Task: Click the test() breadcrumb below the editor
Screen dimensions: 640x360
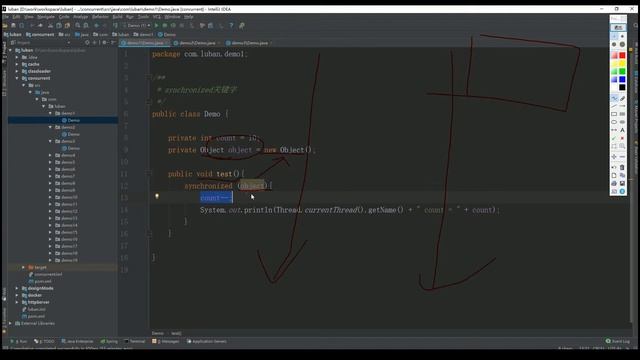Action: coord(176,333)
